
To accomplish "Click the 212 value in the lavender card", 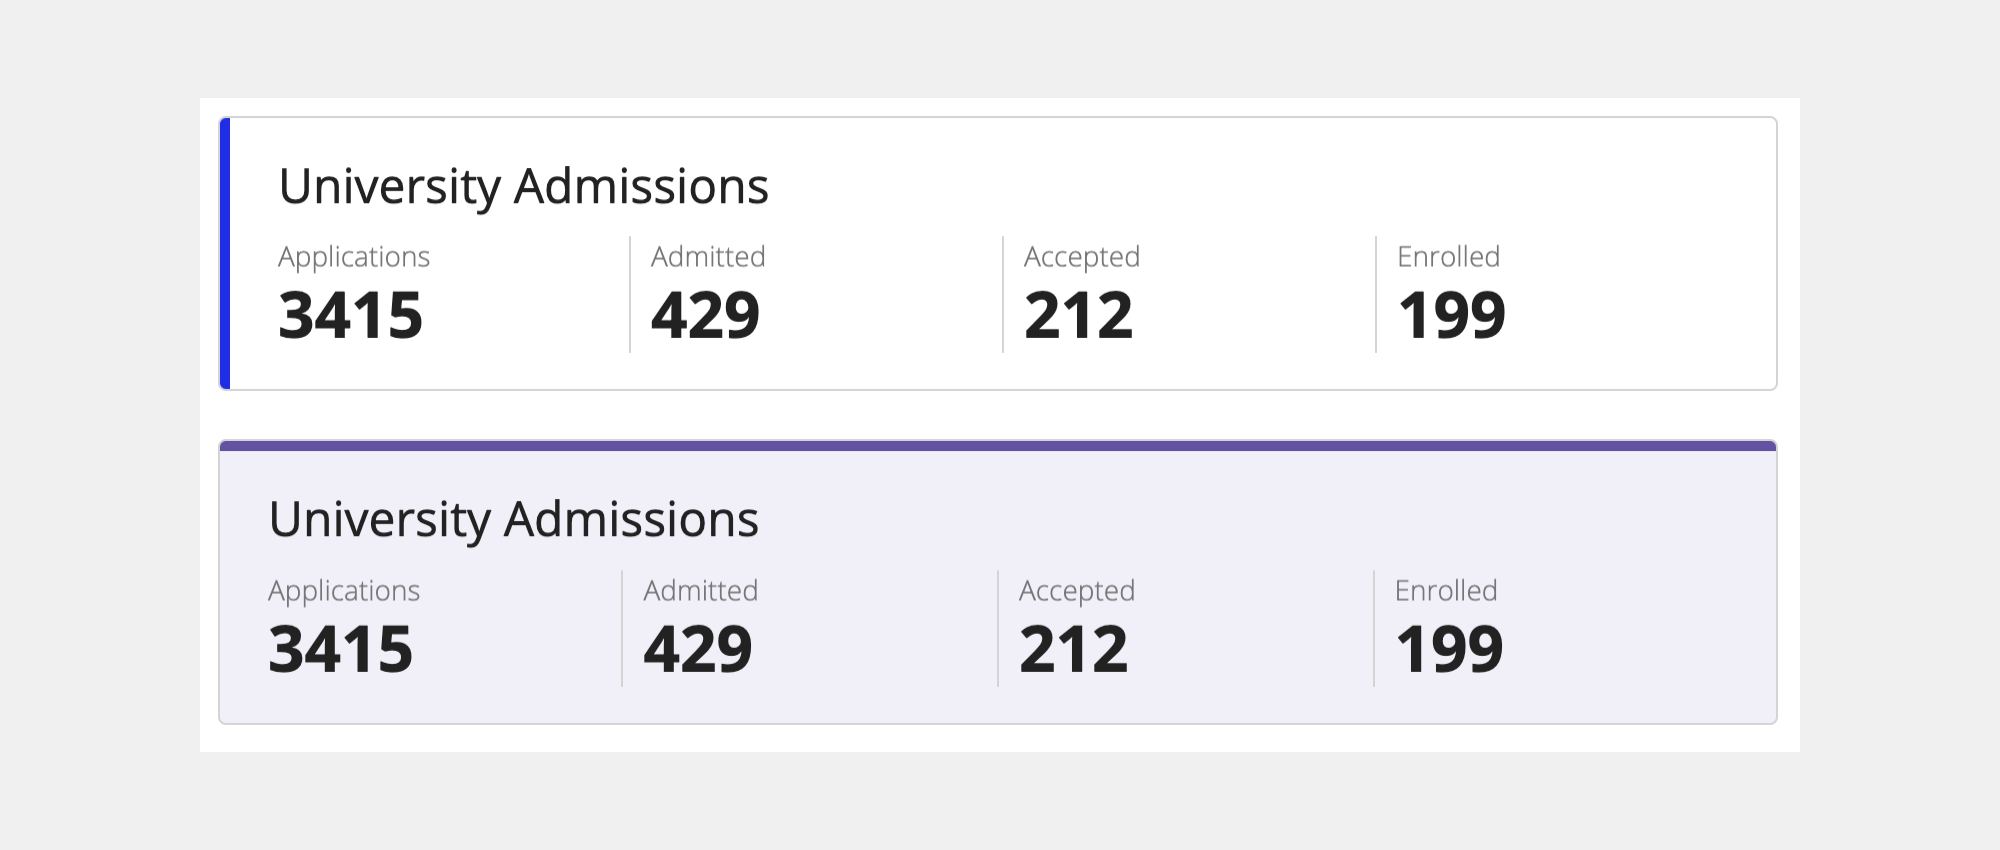I will [x=1073, y=650].
